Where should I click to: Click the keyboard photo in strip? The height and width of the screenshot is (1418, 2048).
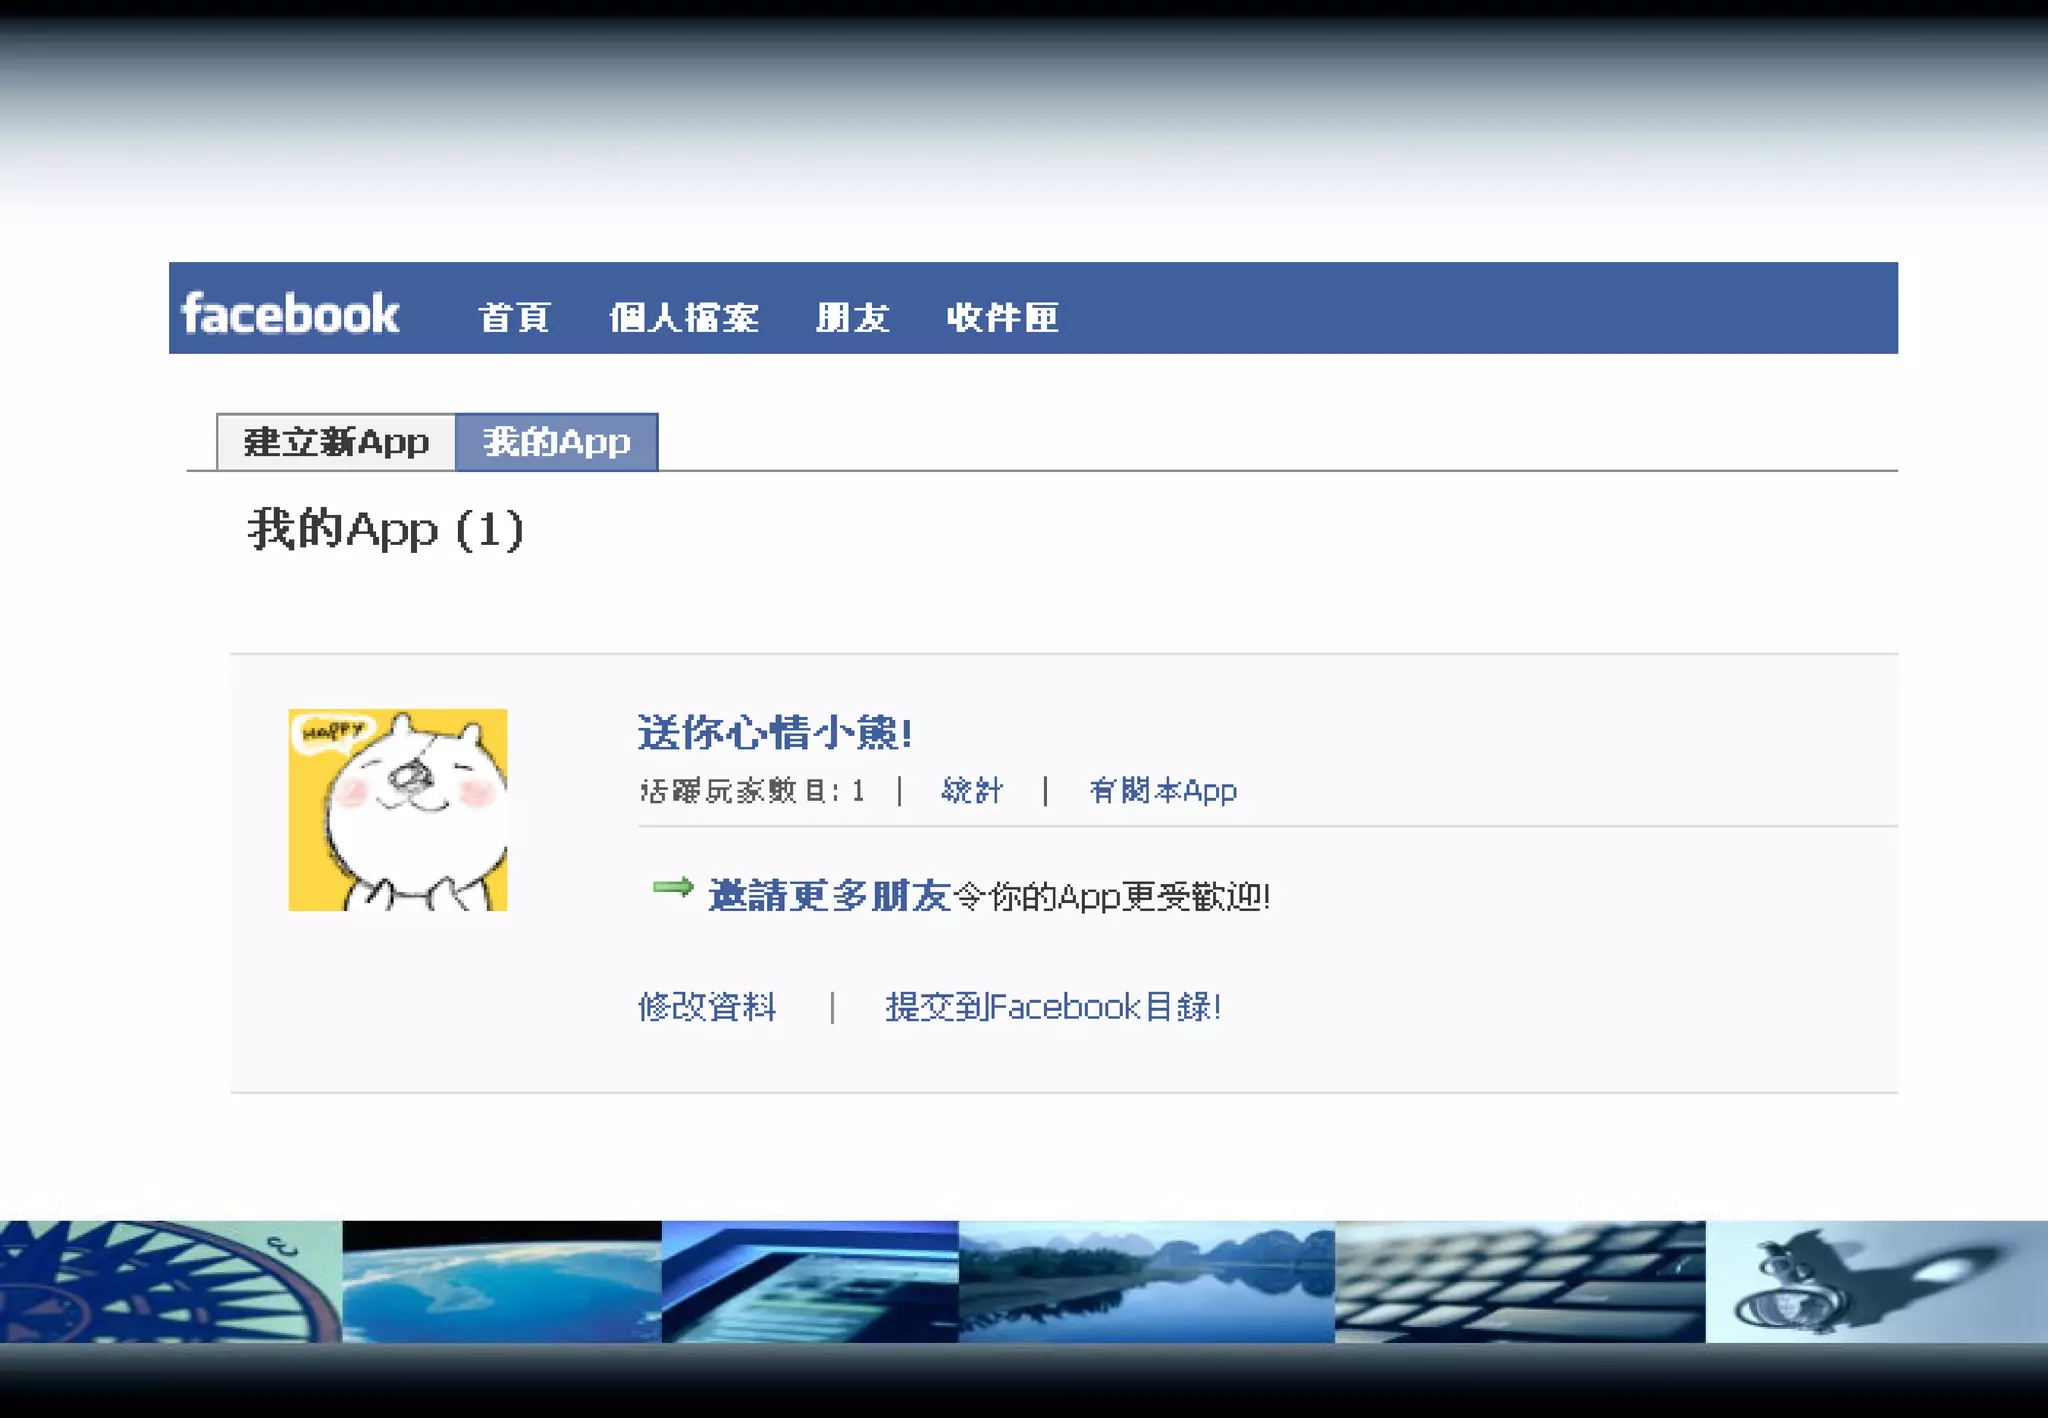click(1519, 1281)
